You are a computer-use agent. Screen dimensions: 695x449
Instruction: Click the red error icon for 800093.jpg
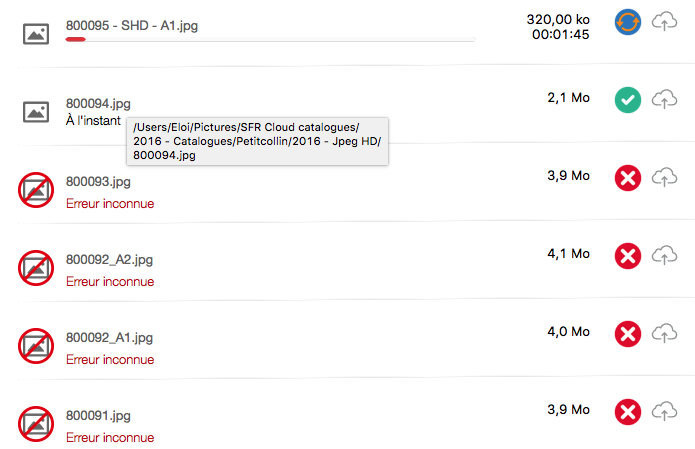coord(627,178)
